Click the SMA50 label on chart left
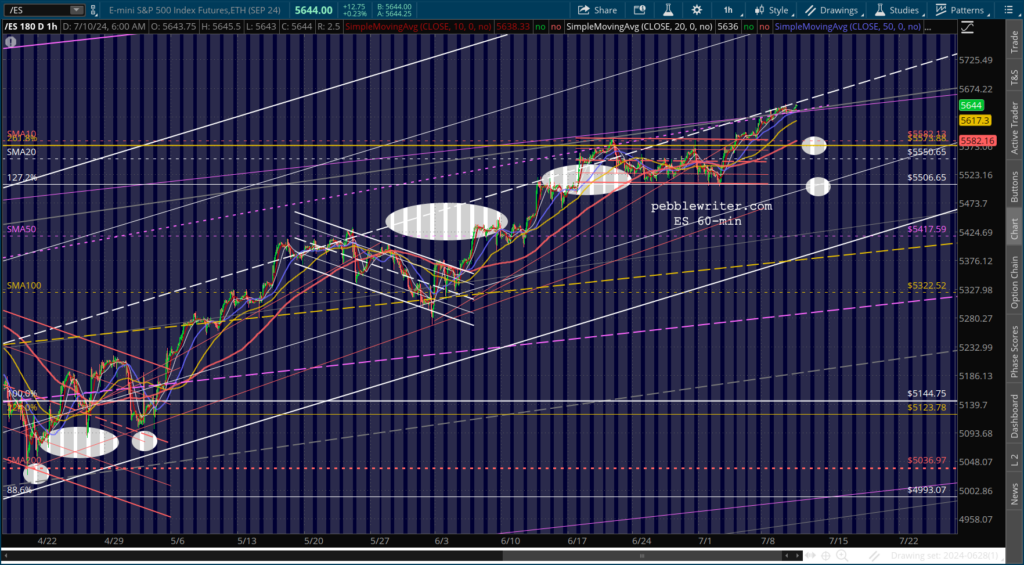Screen dimensions: 1024x565 (x=21, y=229)
